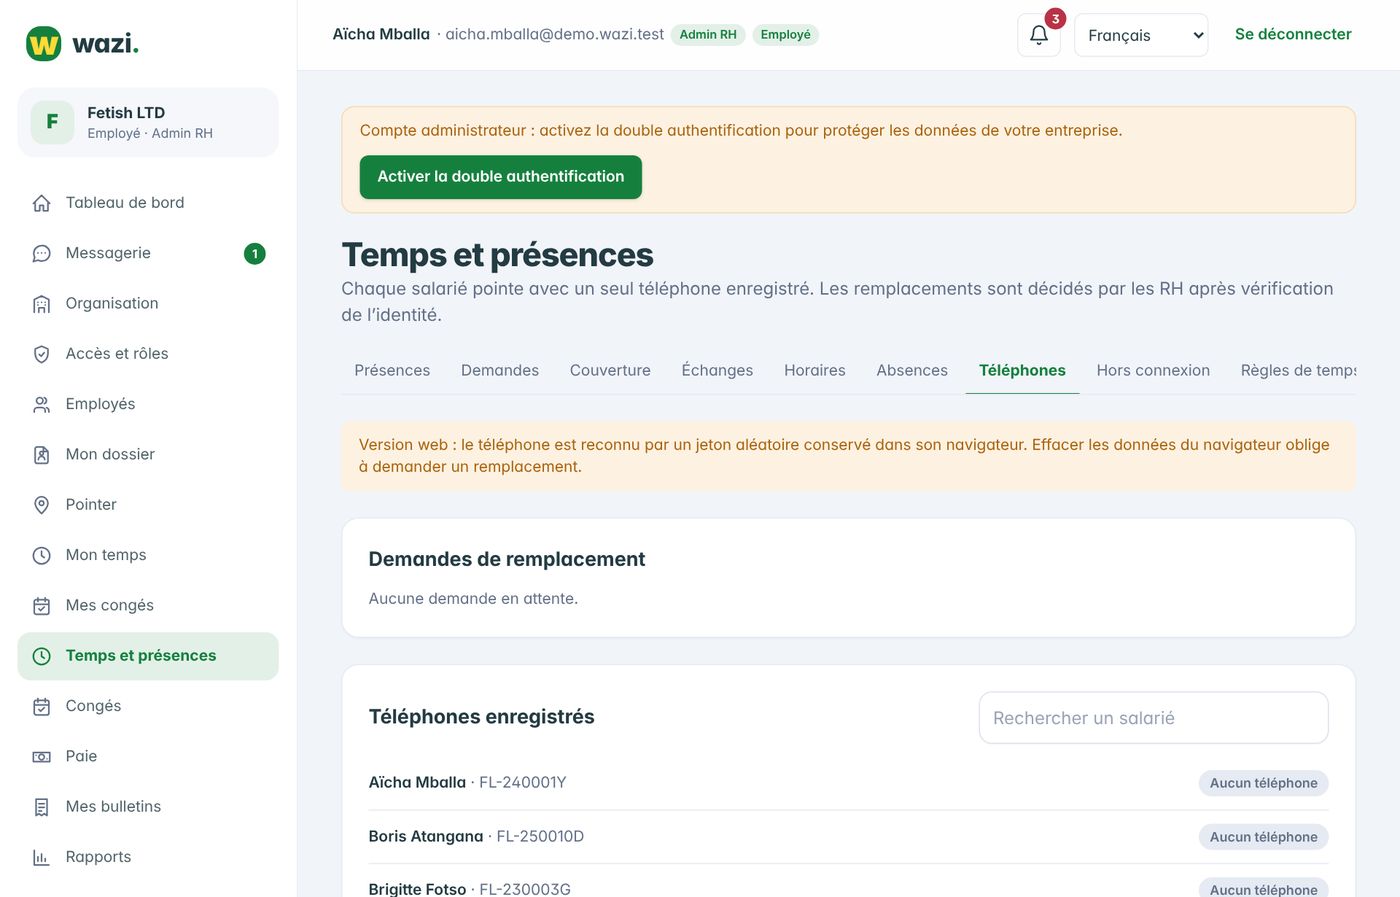Click Aucune demande en attente text

coord(473,599)
